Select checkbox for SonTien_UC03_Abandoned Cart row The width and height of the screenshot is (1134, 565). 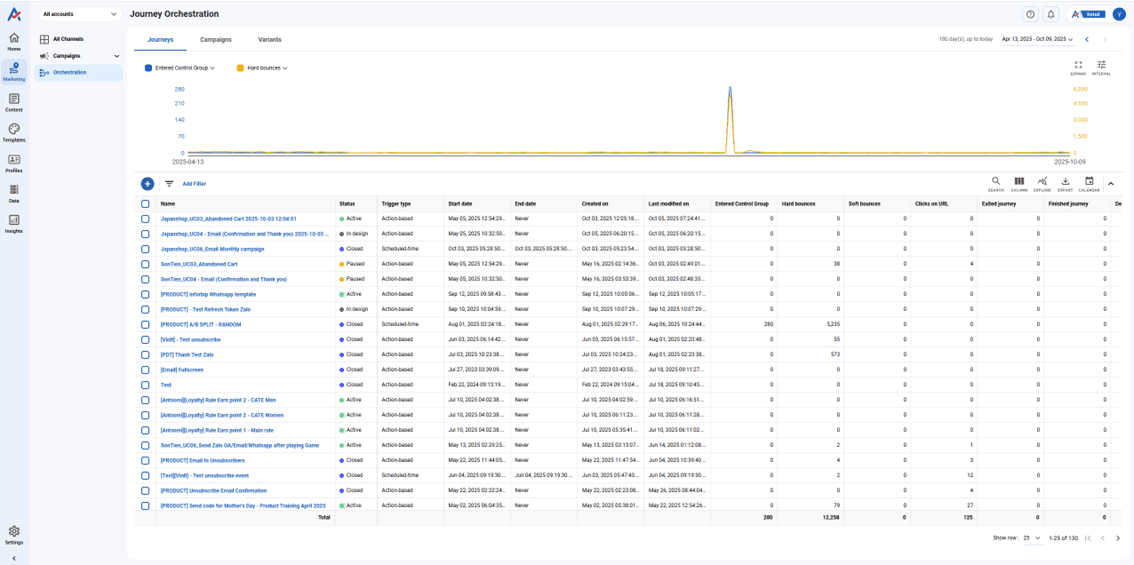point(145,264)
